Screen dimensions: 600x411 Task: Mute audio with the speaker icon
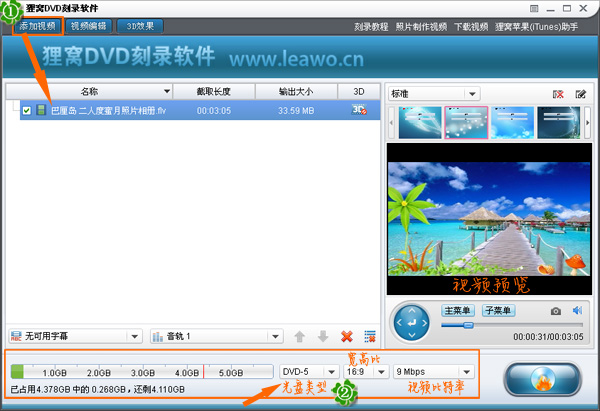click(x=577, y=310)
